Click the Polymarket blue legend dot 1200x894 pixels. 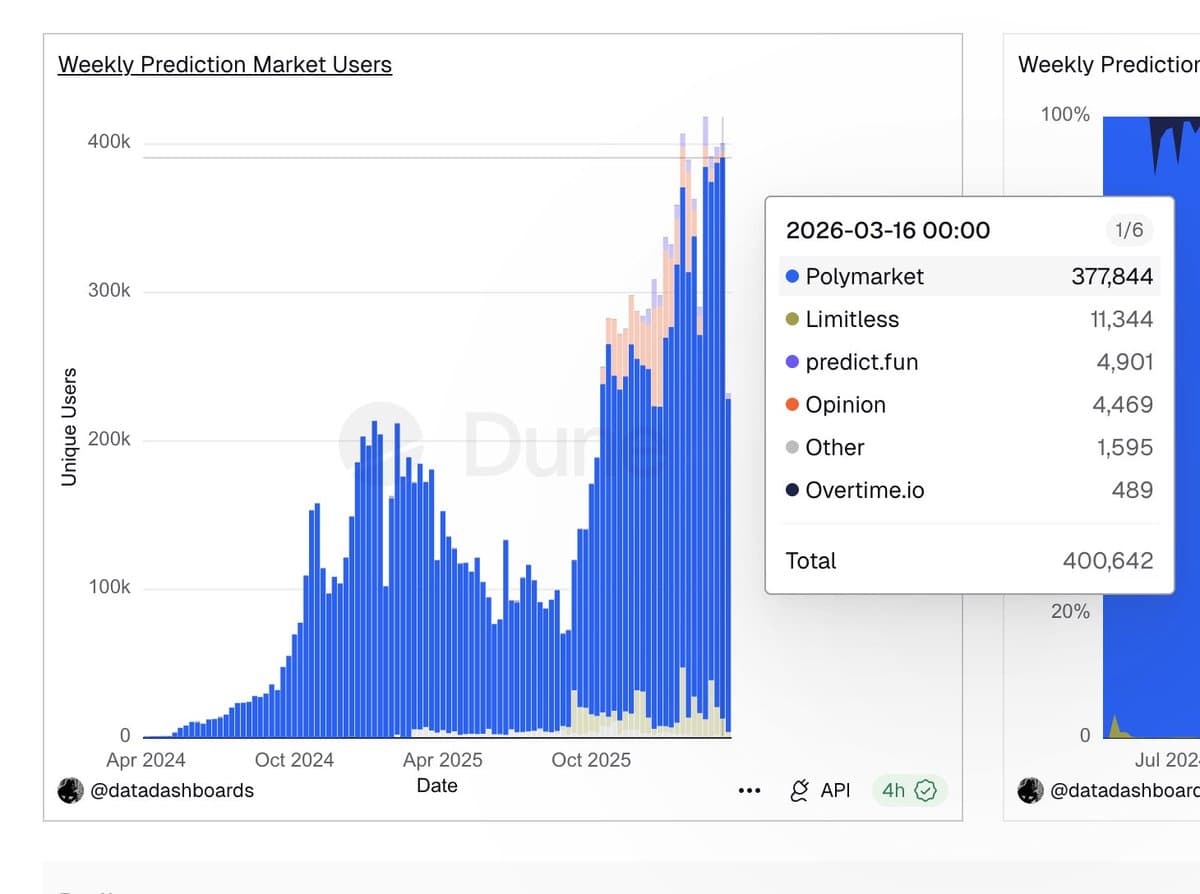coord(790,277)
